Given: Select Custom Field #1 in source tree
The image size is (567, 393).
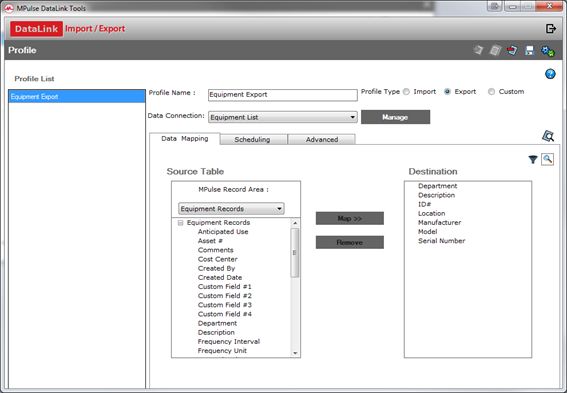Looking at the screenshot, I should click(225, 286).
